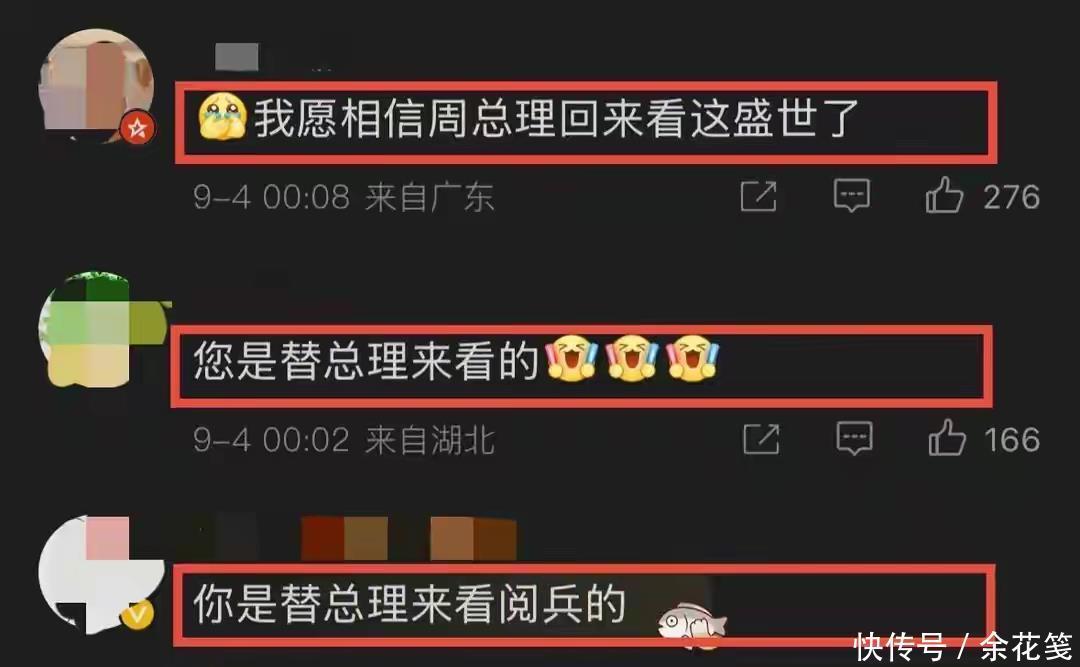Tap the comment 你是替总理来看阅兵的
The width and height of the screenshot is (1080, 667).
coord(409,604)
